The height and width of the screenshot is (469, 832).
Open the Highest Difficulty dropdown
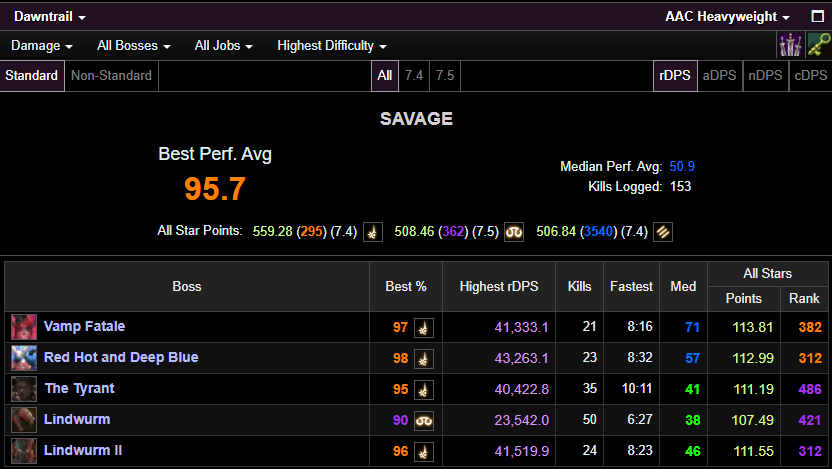(331, 46)
